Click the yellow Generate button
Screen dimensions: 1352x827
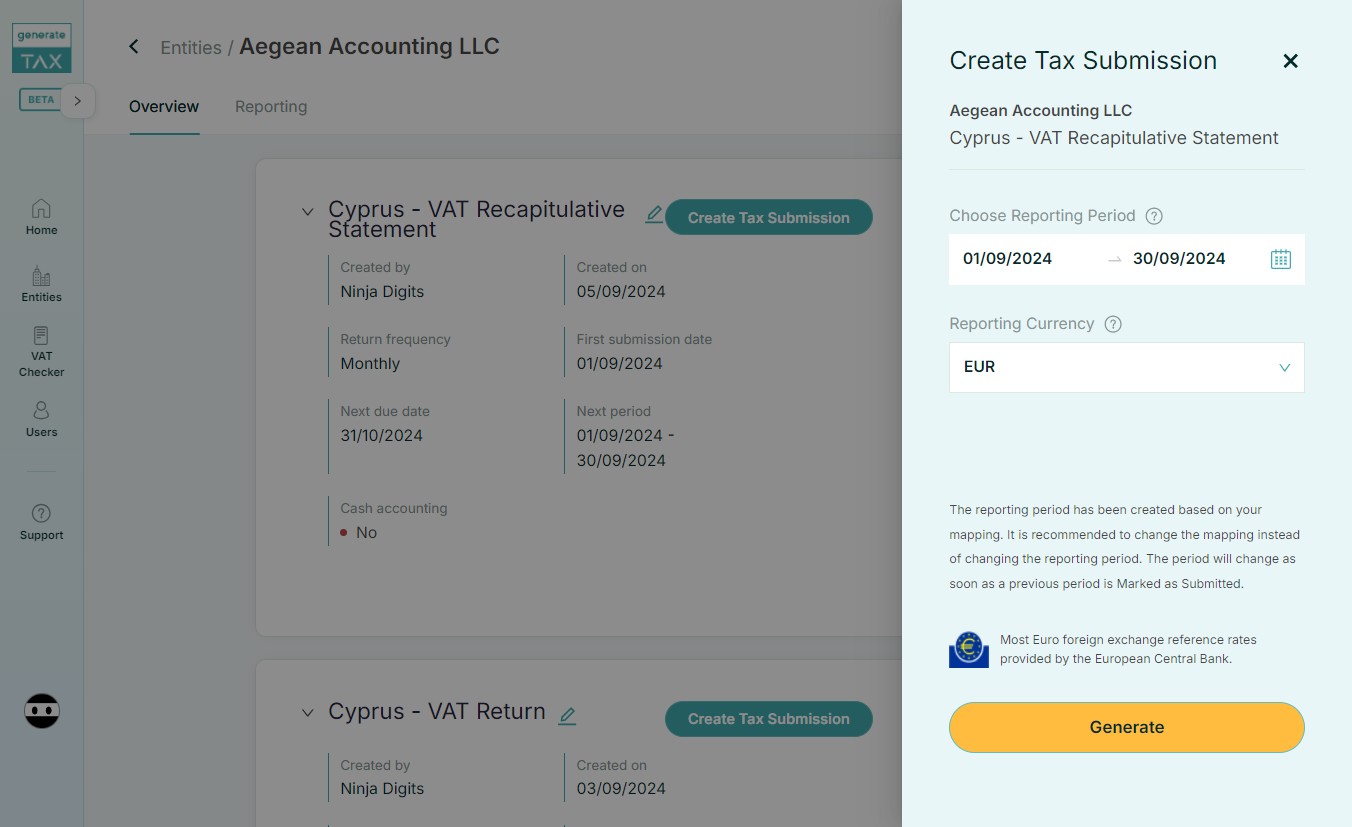pyautogui.click(x=1127, y=727)
